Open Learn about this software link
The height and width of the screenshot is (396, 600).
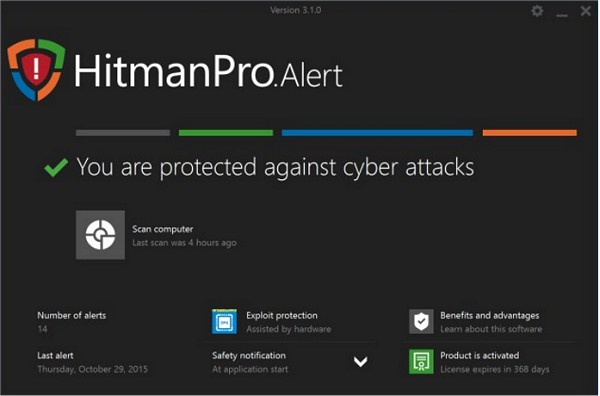[x=491, y=329]
